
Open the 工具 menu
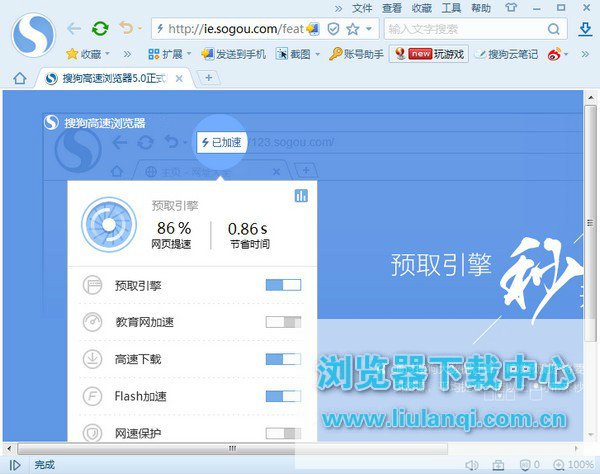(451, 8)
